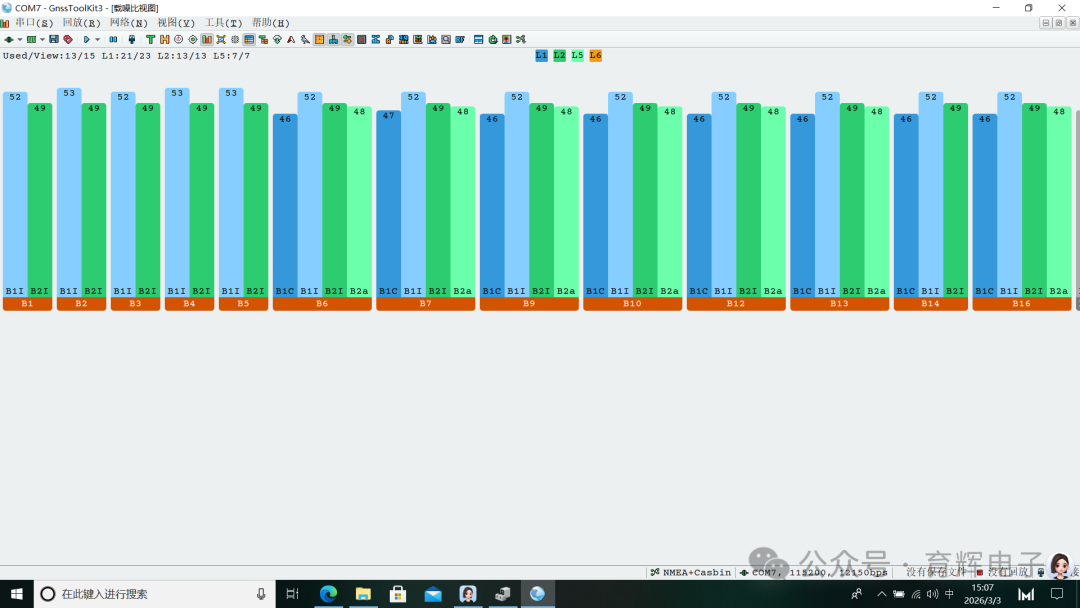The image size is (1080, 608).
Task: Click the blue play replay icon
Action: click(87, 39)
